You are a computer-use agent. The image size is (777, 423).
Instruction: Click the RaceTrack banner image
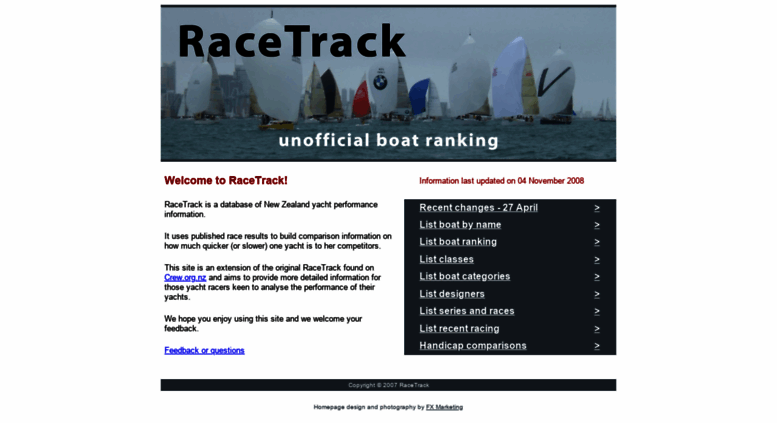point(388,83)
